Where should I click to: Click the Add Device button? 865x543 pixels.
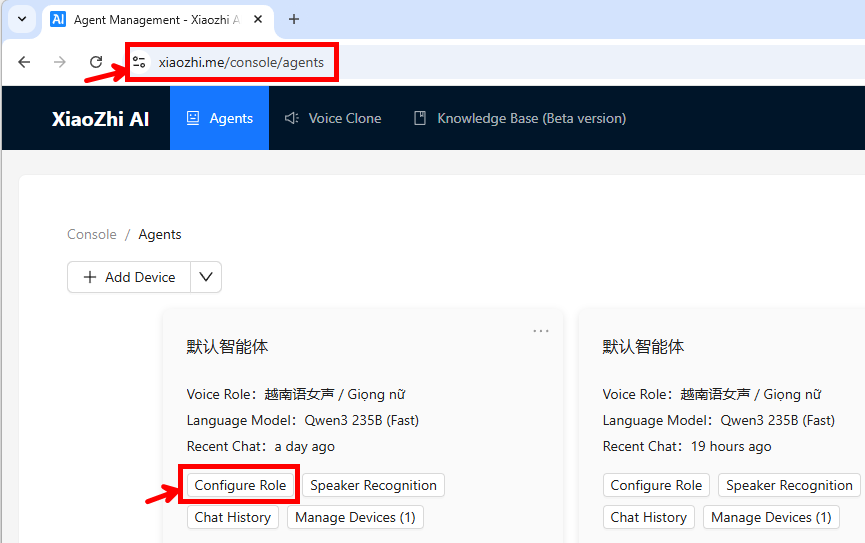click(129, 277)
